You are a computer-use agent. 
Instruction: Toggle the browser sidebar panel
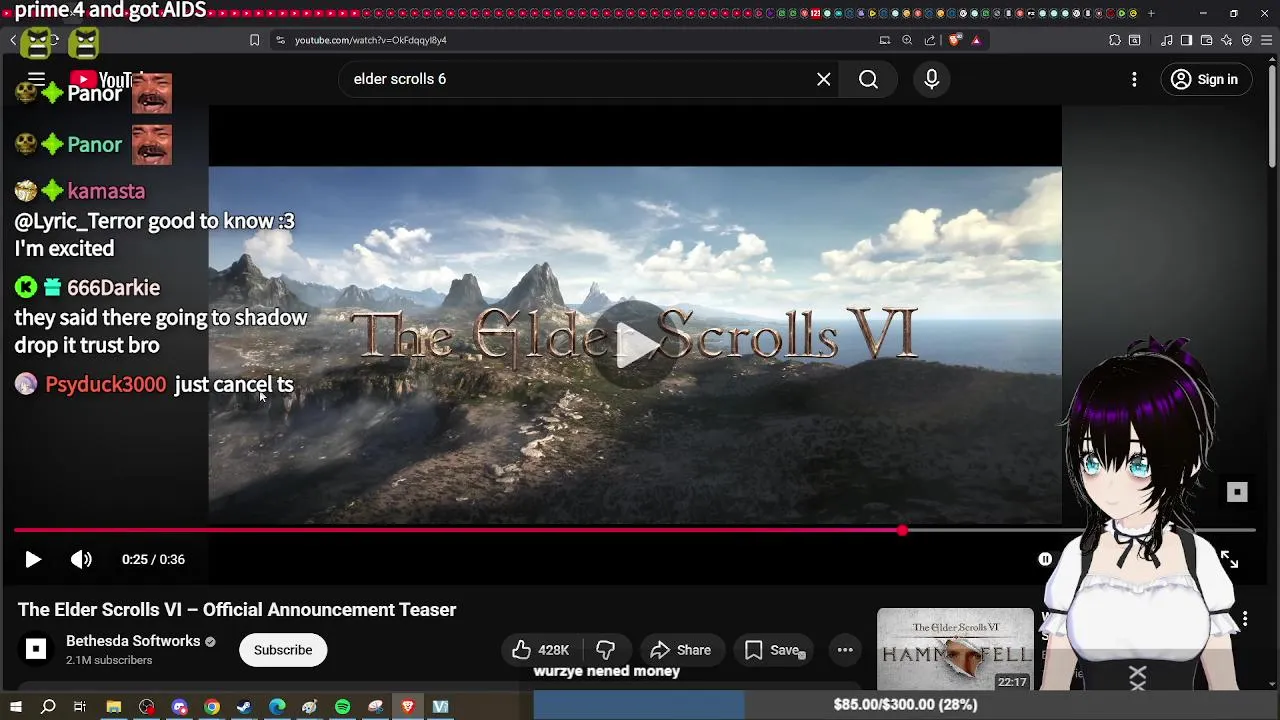pos(1186,40)
